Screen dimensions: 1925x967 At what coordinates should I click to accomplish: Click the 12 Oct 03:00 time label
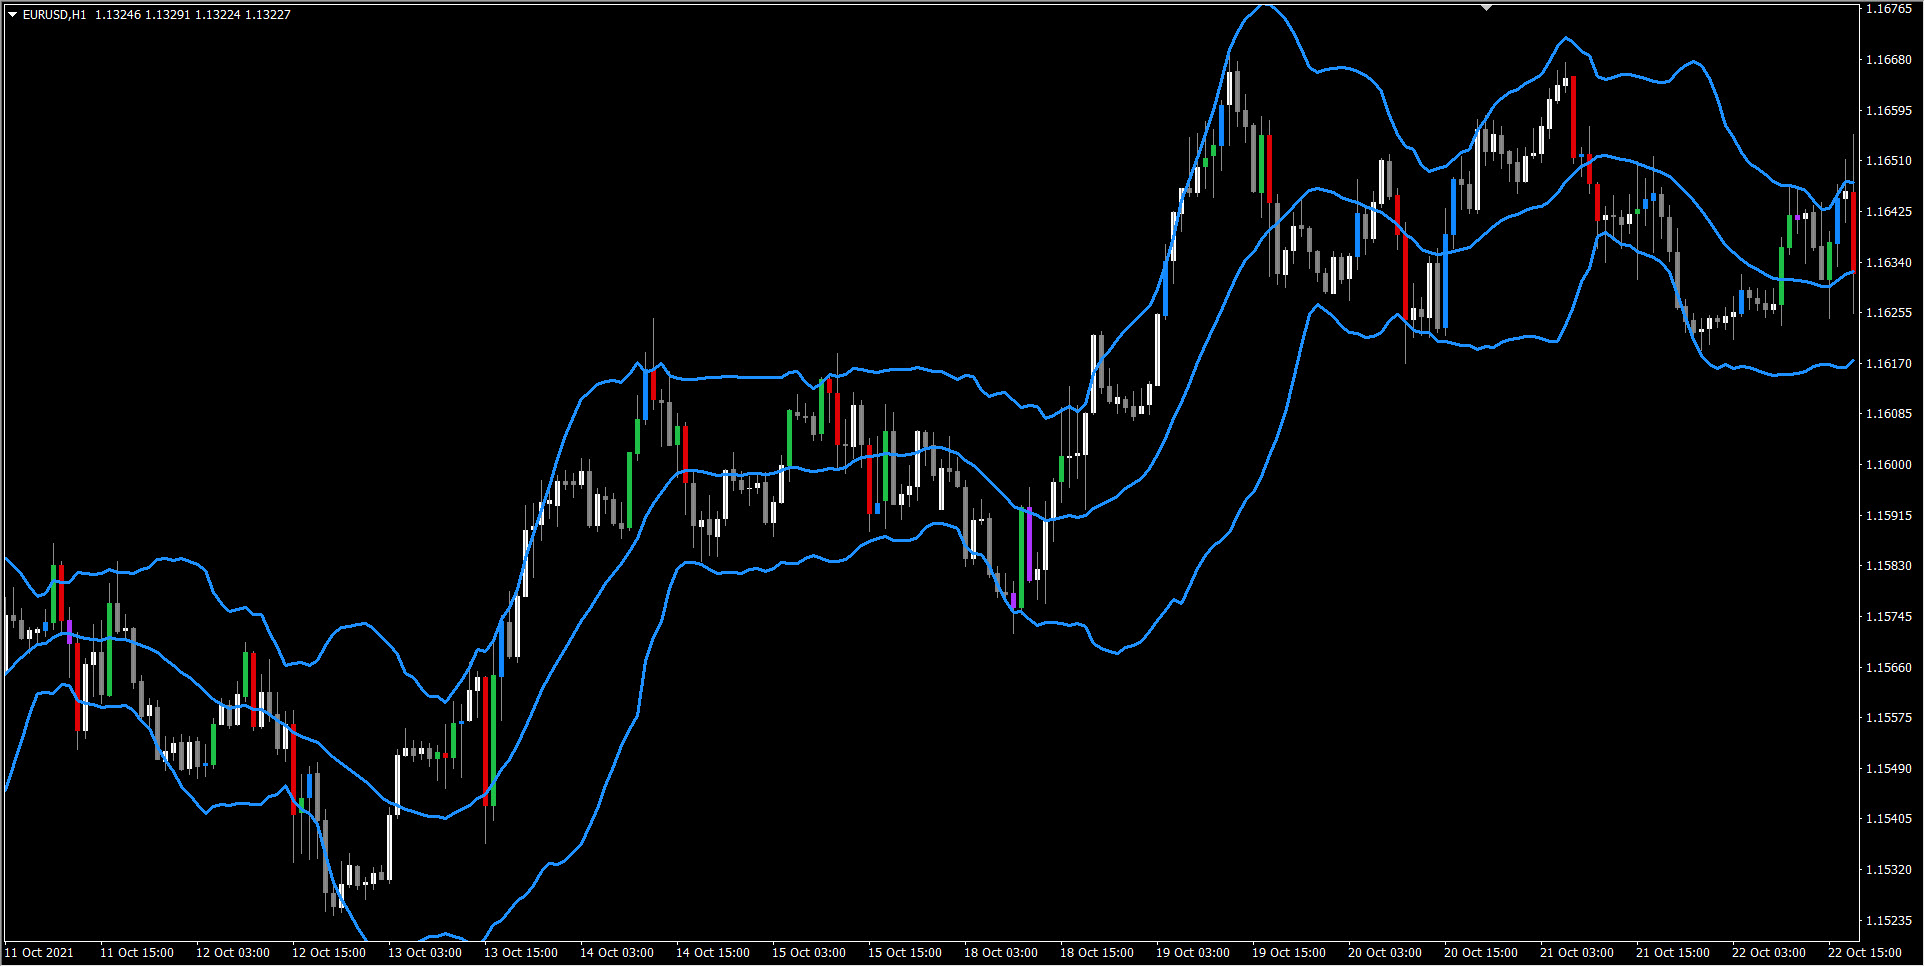point(233,953)
